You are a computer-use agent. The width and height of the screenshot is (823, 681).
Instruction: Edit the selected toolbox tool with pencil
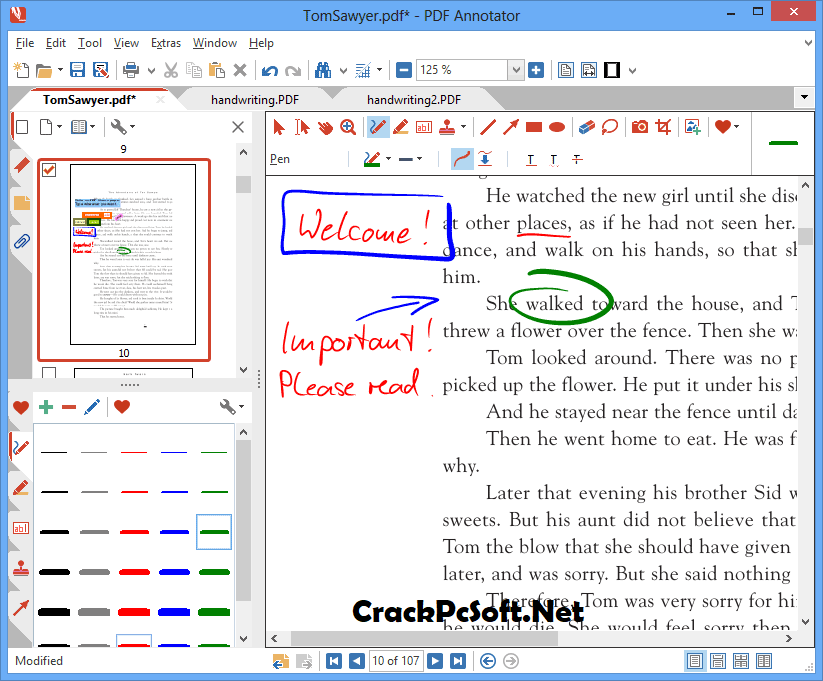[92, 407]
